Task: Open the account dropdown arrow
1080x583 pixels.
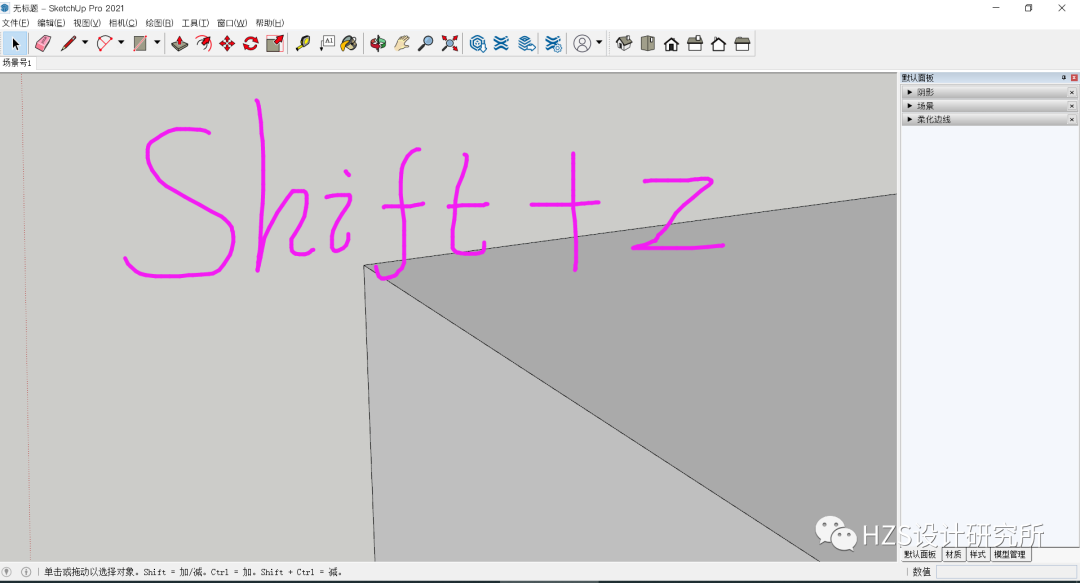Action: coord(599,43)
